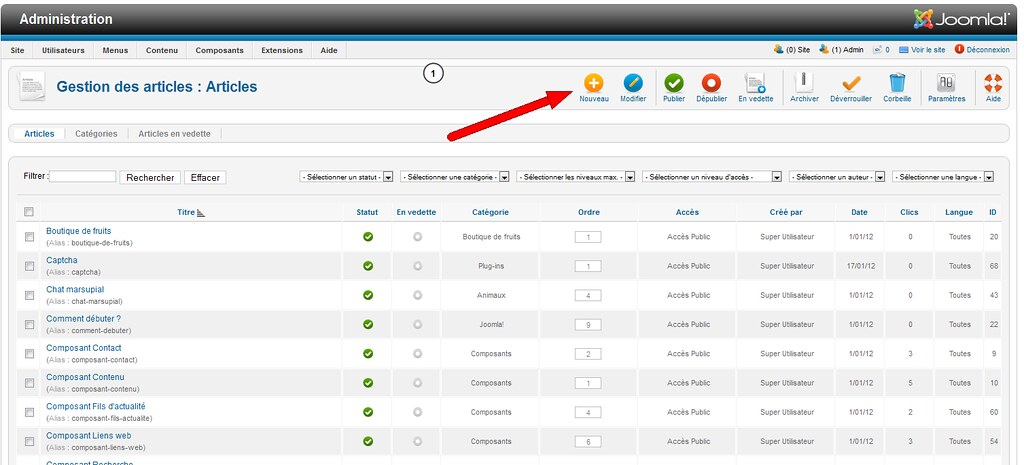
Task: Open the Utilisateurs menu
Action: point(63,50)
